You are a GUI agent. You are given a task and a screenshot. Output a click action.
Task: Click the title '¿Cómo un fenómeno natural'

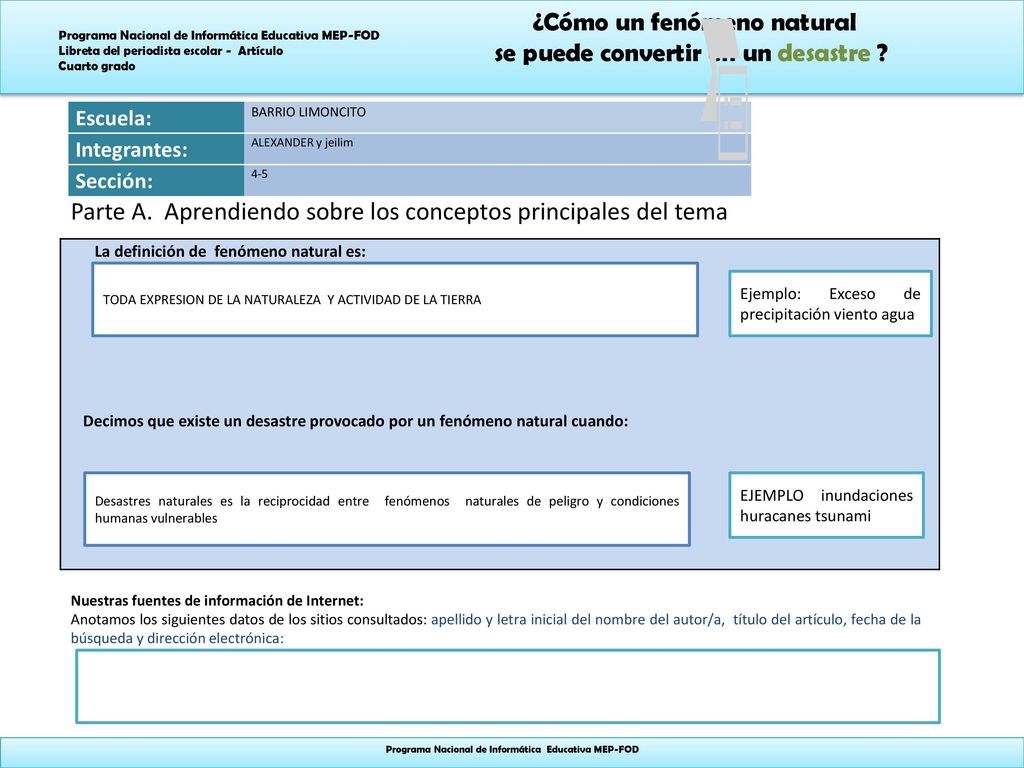point(694,22)
